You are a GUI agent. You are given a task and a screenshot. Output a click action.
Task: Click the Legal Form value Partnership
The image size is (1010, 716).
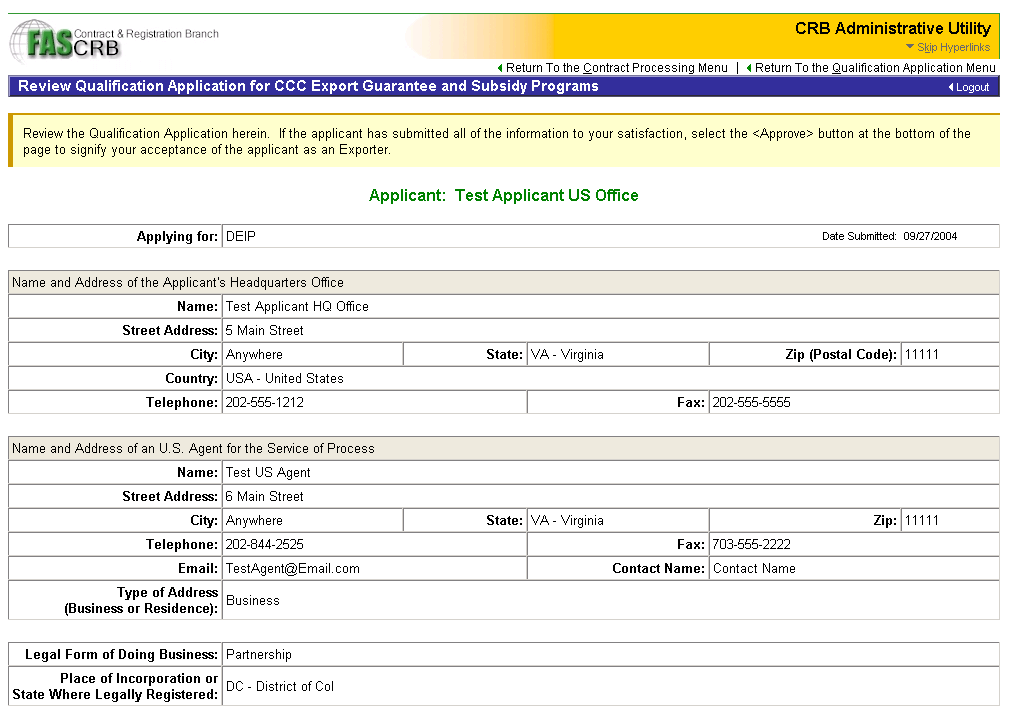coord(259,655)
